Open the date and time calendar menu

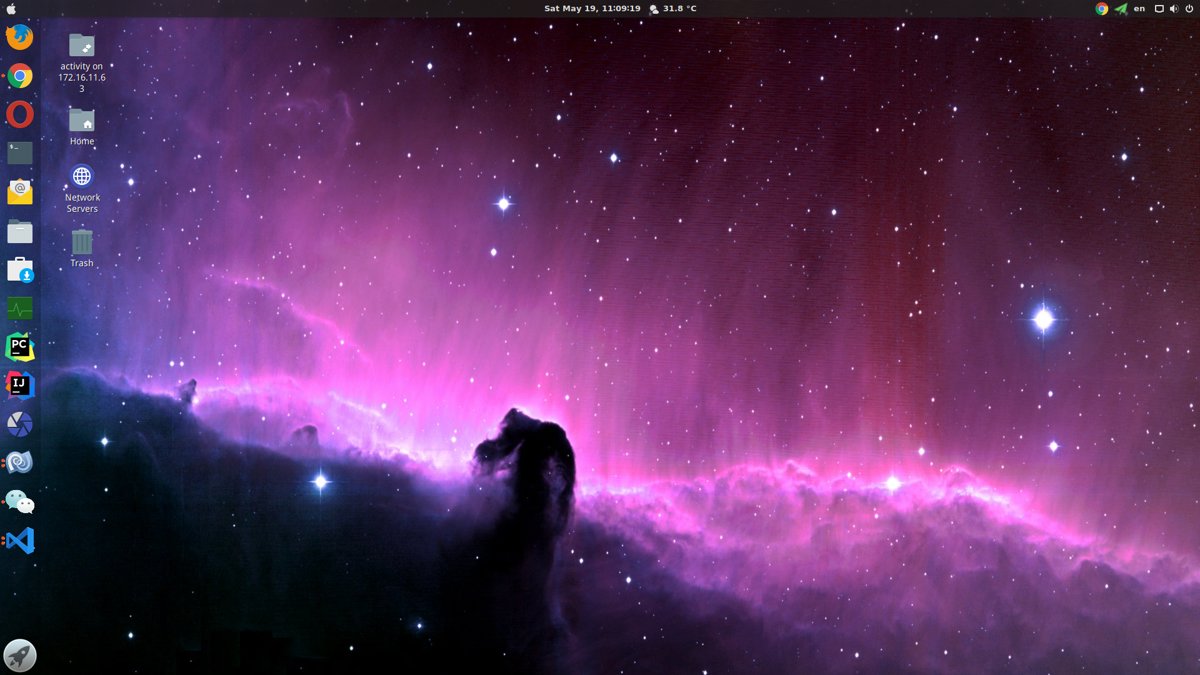[591, 8]
